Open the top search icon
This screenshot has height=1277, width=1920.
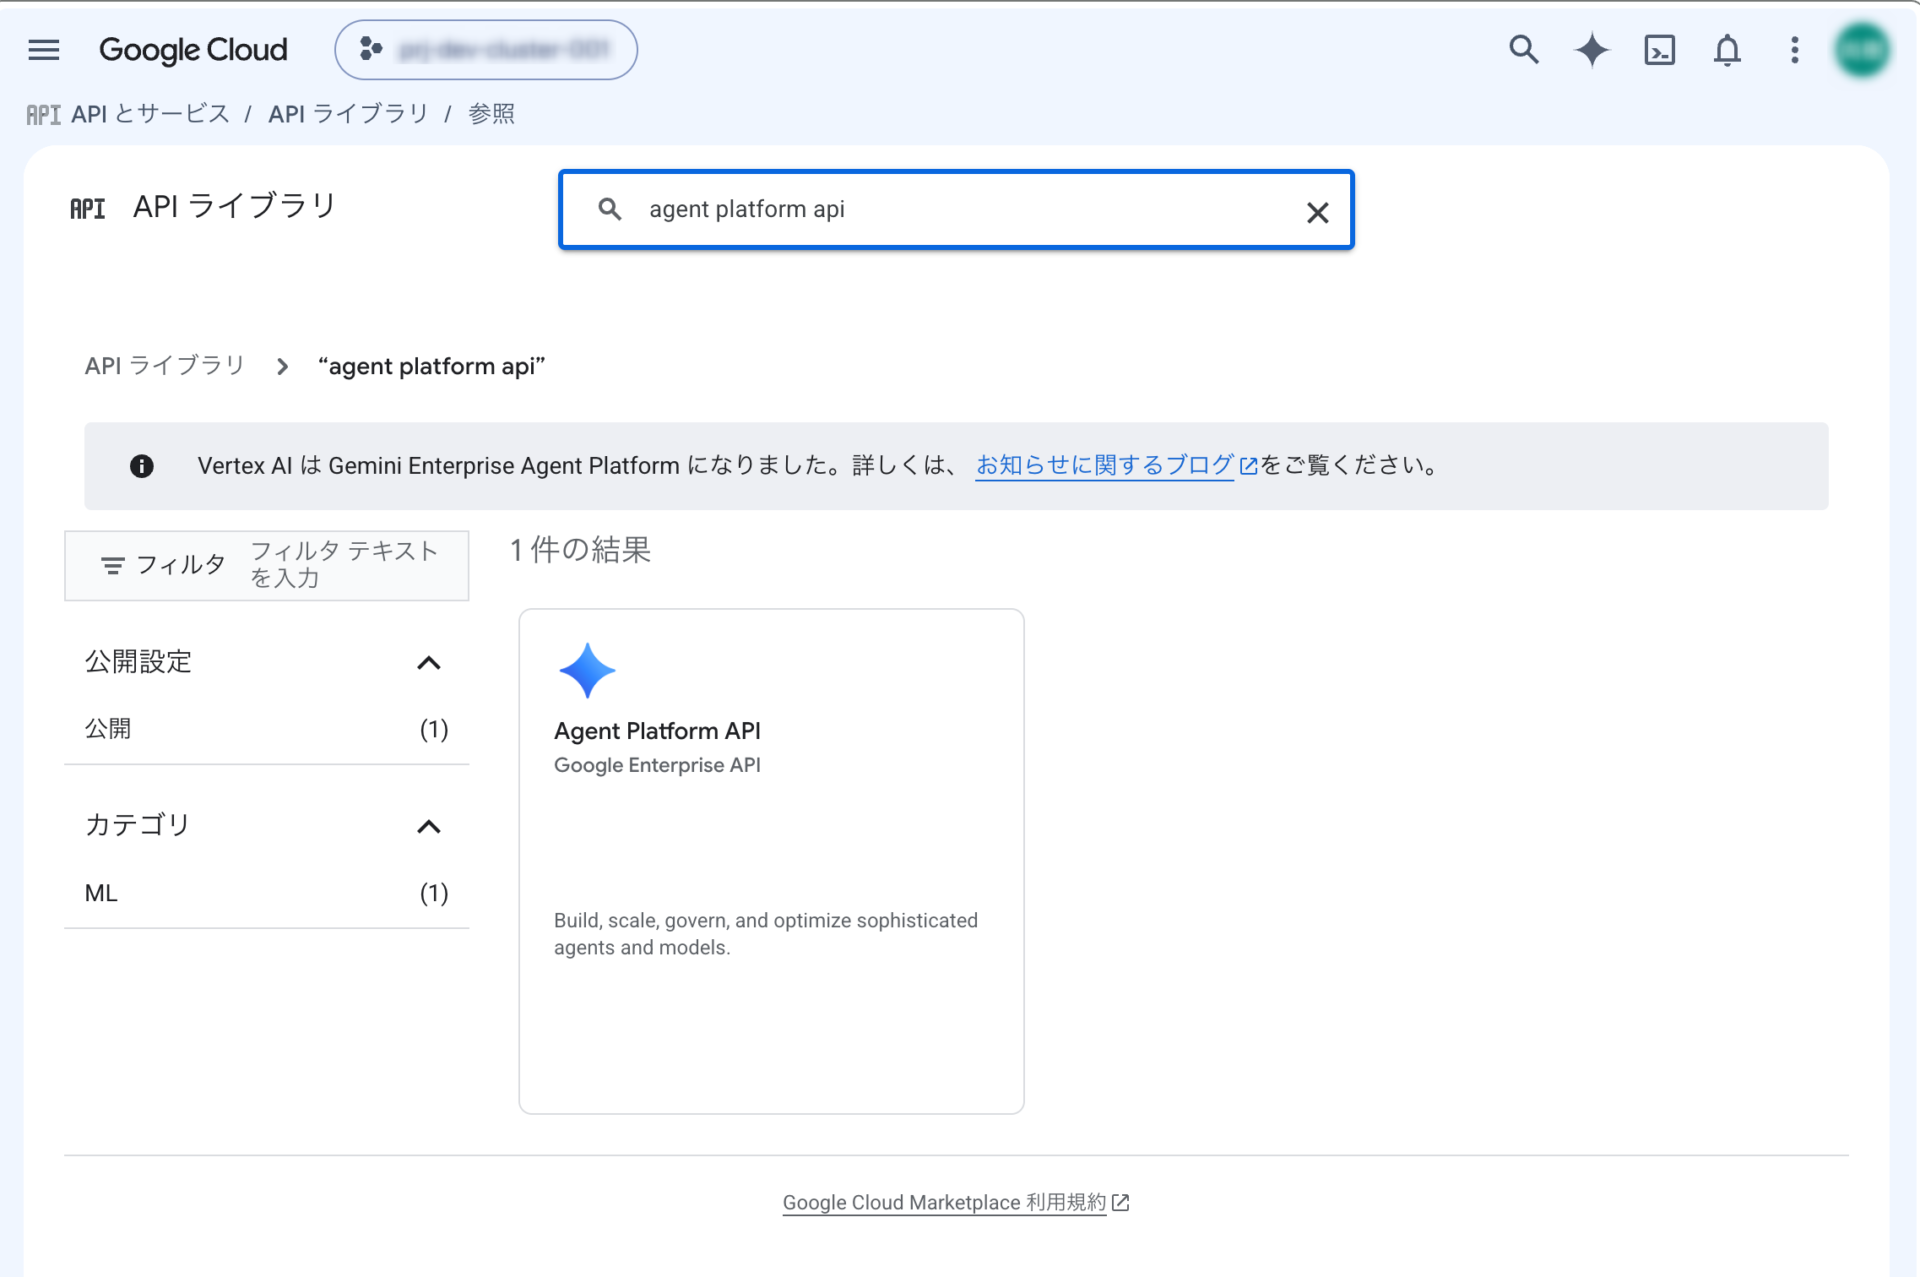click(1523, 50)
